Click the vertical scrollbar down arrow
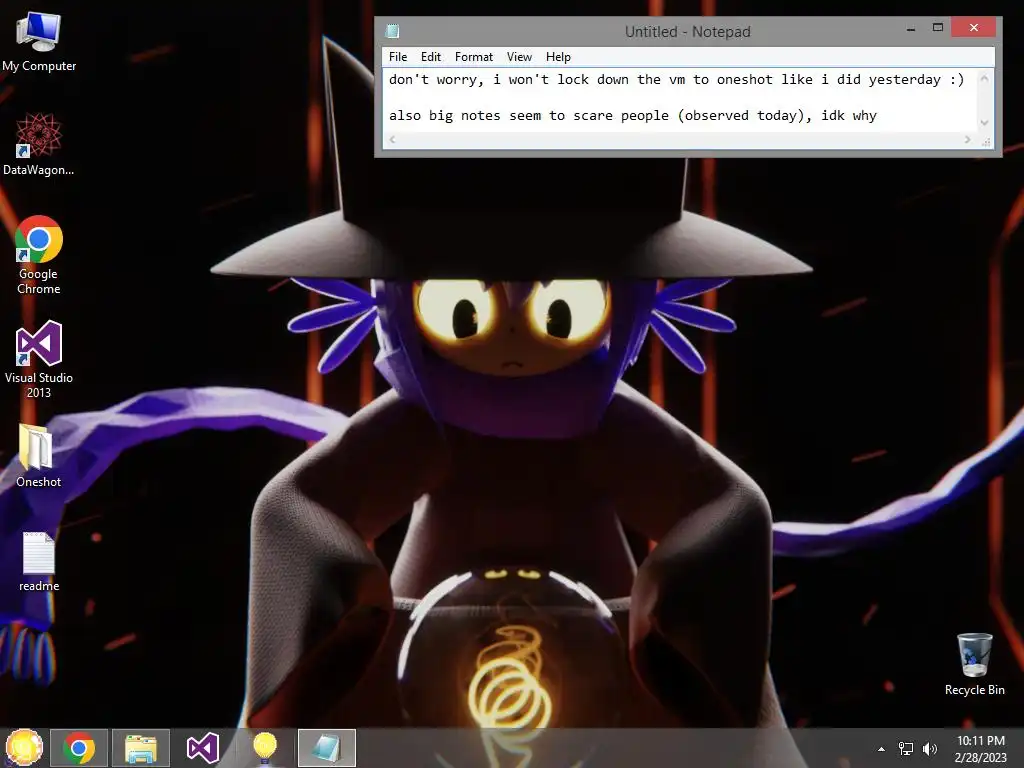Screen dimensions: 1024x768 click(984, 123)
